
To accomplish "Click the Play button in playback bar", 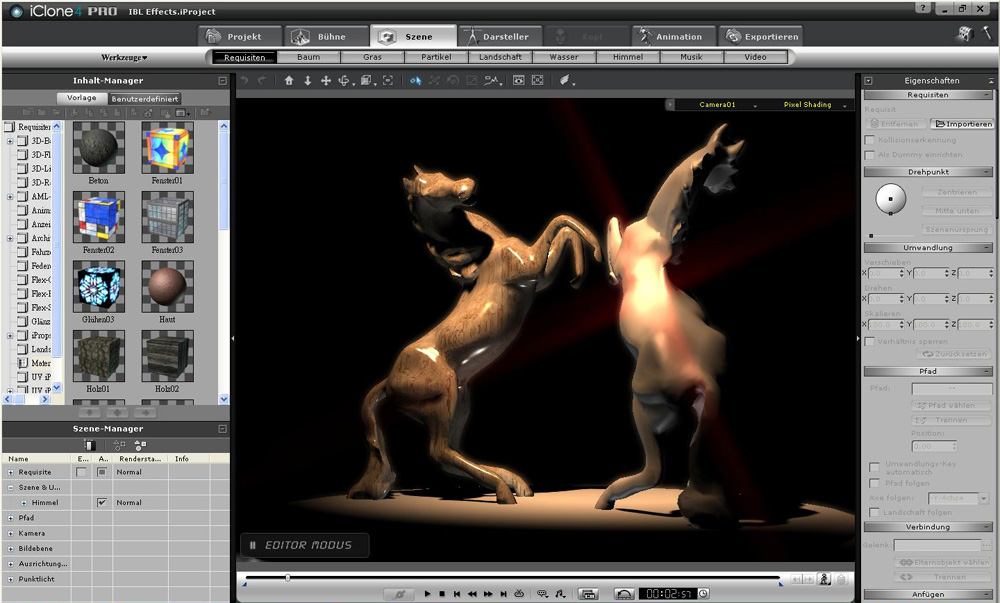I will [427, 593].
